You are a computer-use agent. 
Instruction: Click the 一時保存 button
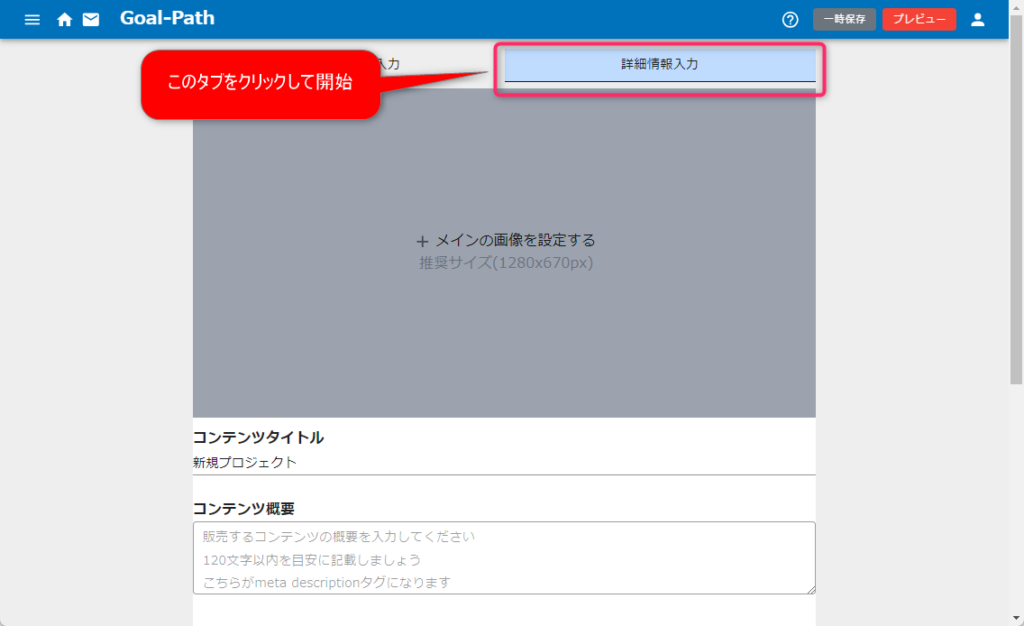coord(844,19)
